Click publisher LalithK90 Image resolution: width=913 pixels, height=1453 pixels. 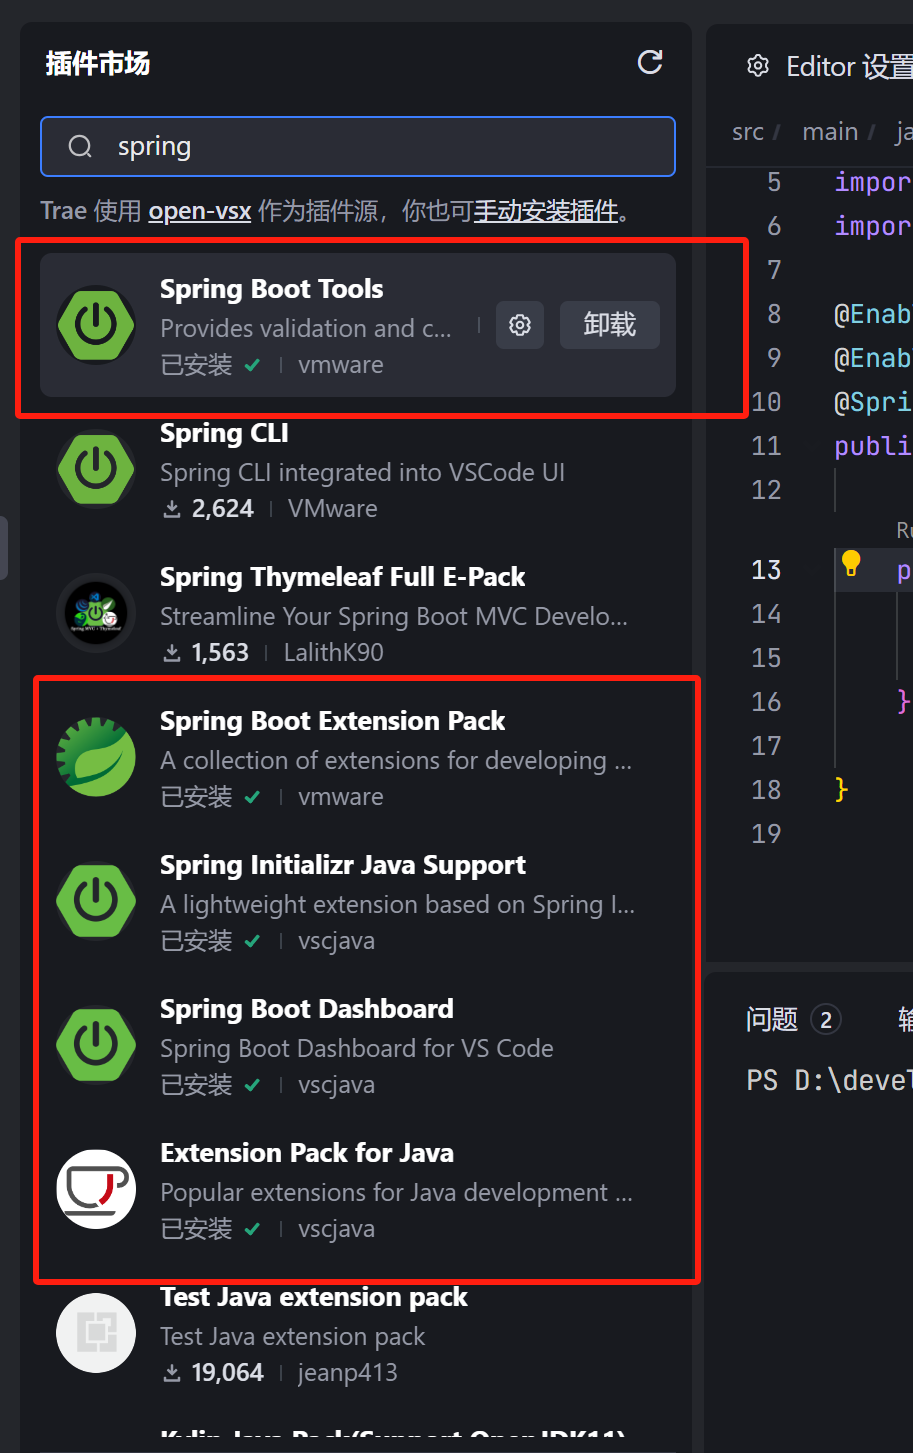click(334, 653)
